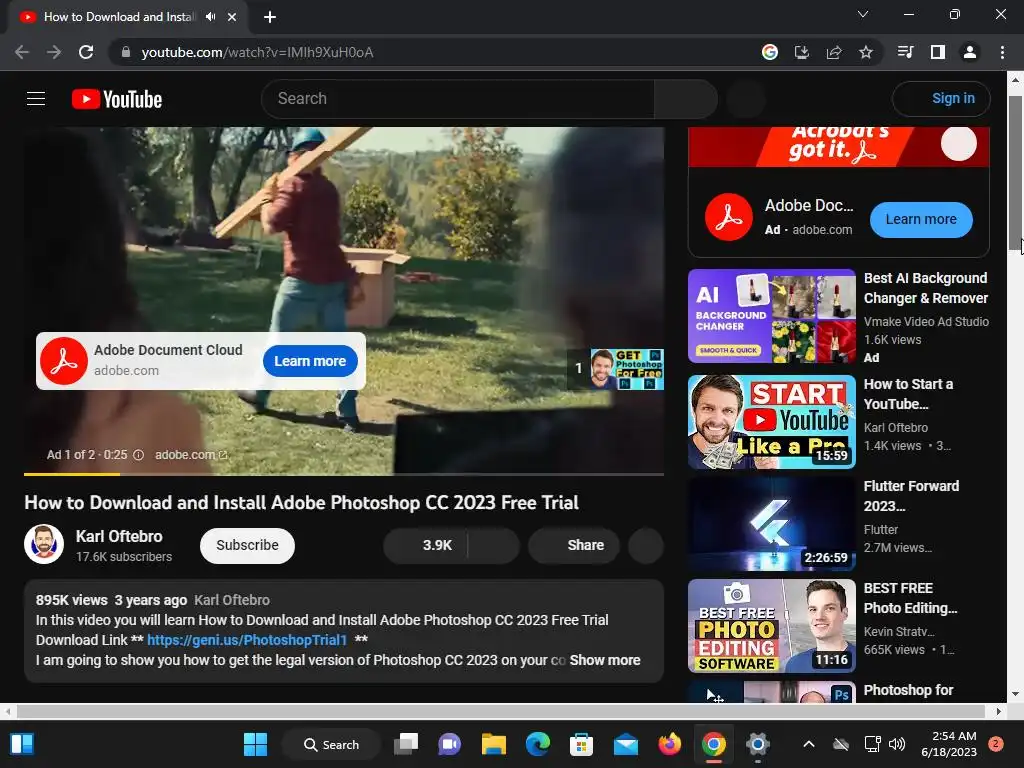Sign in to YouTube
Image resolution: width=1024 pixels, height=768 pixels.
coord(941,99)
